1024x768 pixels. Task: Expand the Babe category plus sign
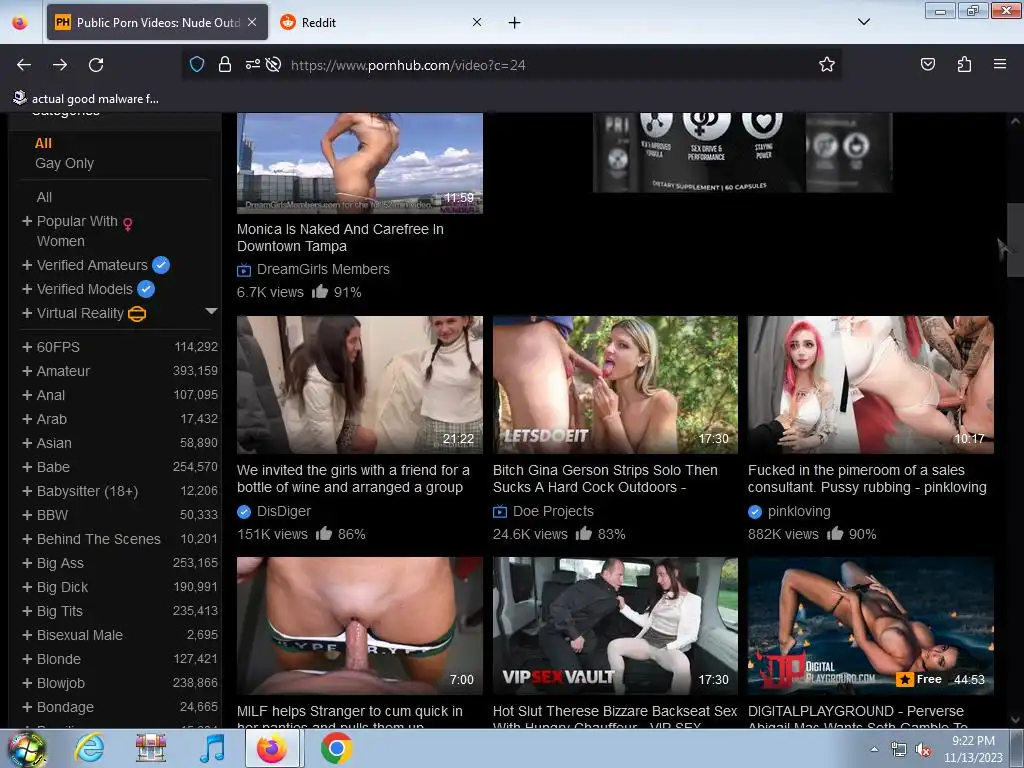point(27,467)
